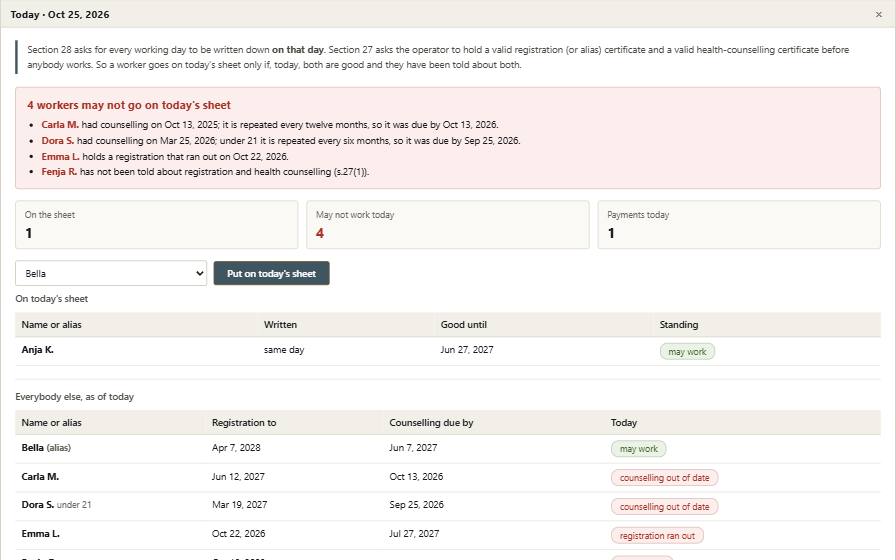896x560 pixels.
Task: Click the Carla M. name in the lower table
Action: [40, 477]
